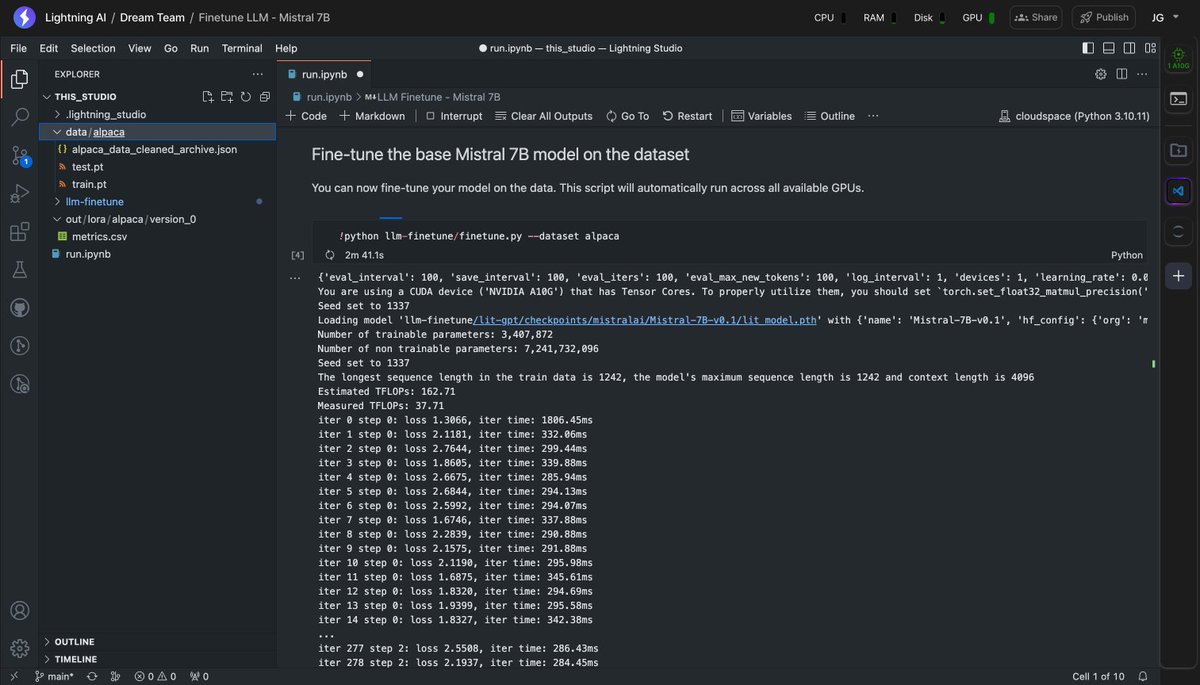This screenshot has height=685, width=1200.
Task: Interrupt the running kernel
Action: pos(453,116)
